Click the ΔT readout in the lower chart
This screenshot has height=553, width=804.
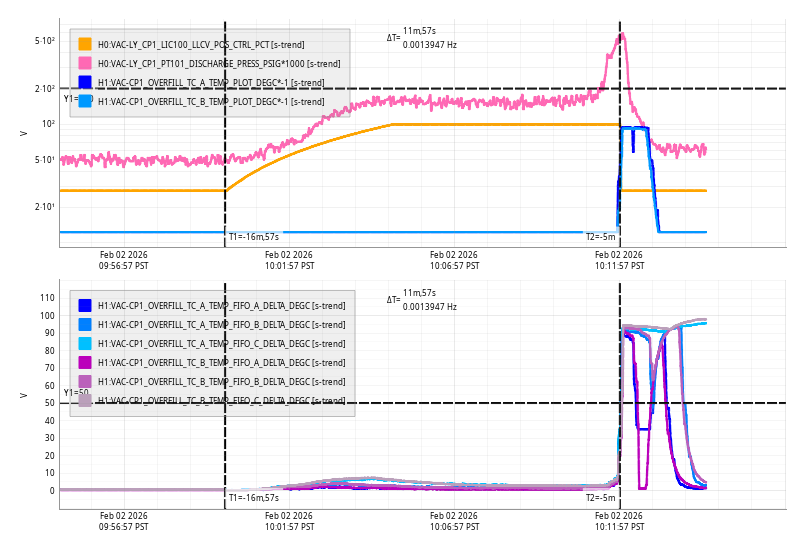point(422,299)
